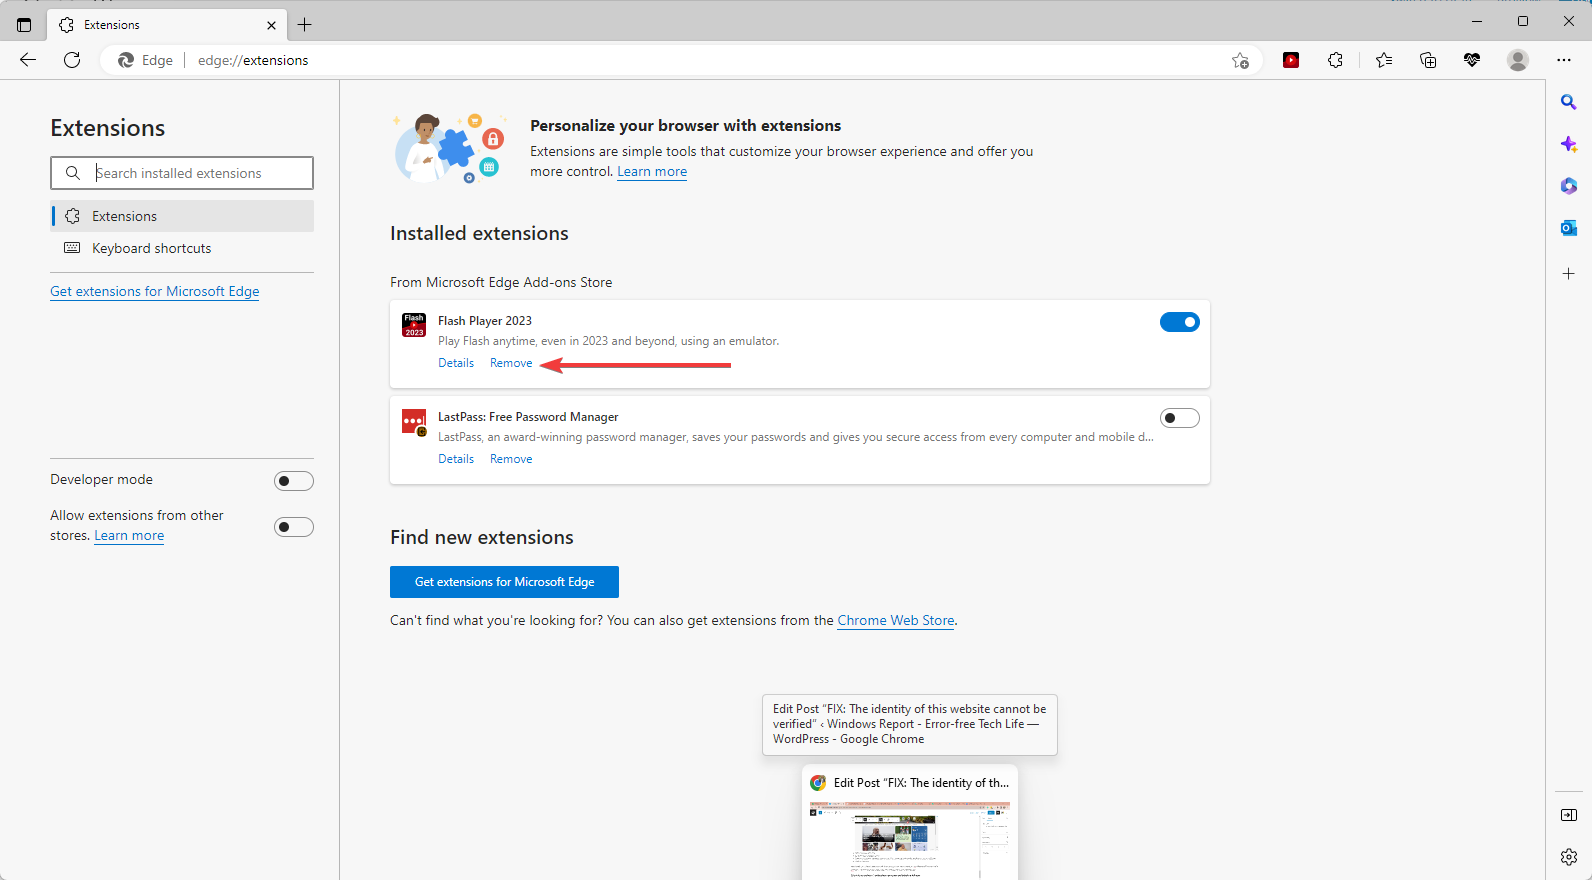Add this page to favorites star icon

click(1240, 60)
